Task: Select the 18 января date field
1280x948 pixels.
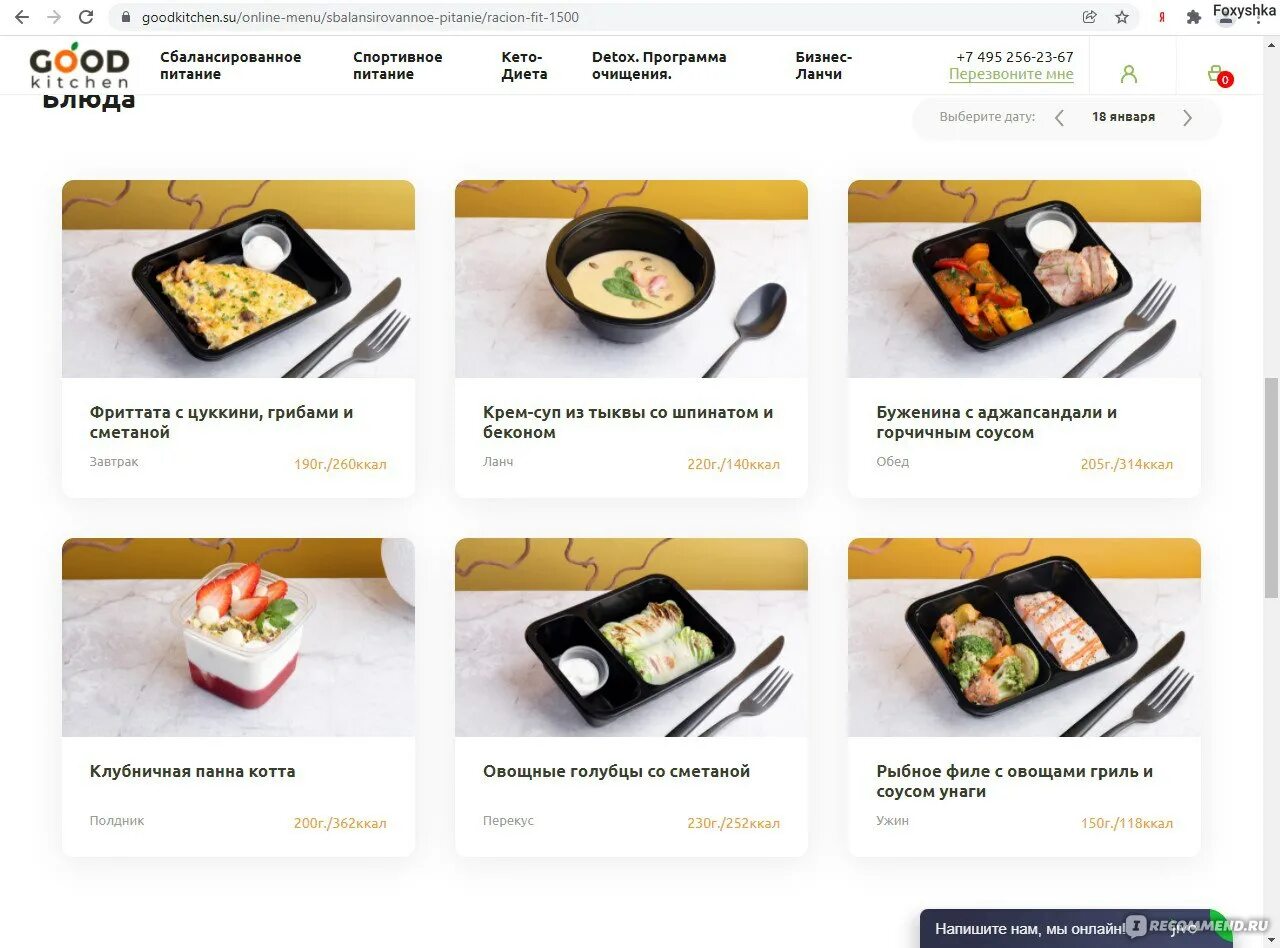Action: click(1123, 117)
